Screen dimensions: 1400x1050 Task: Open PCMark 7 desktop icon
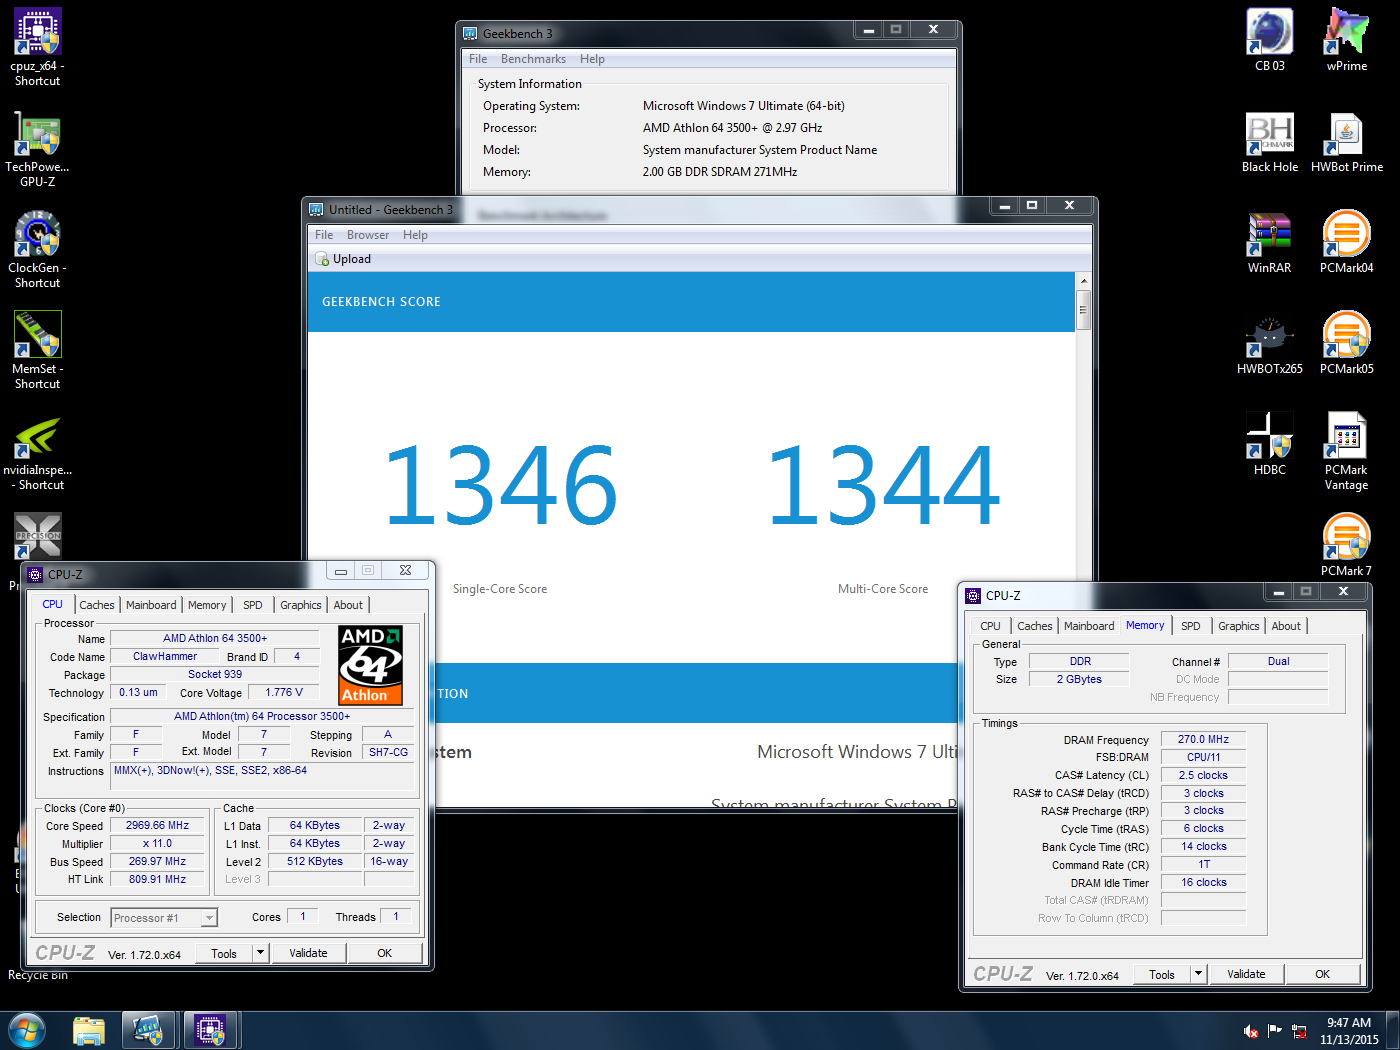coord(1347,546)
